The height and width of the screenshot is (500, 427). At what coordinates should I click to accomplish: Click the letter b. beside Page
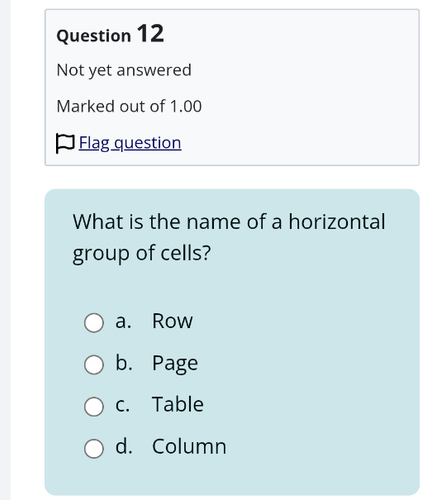pyautogui.click(x=124, y=363)
